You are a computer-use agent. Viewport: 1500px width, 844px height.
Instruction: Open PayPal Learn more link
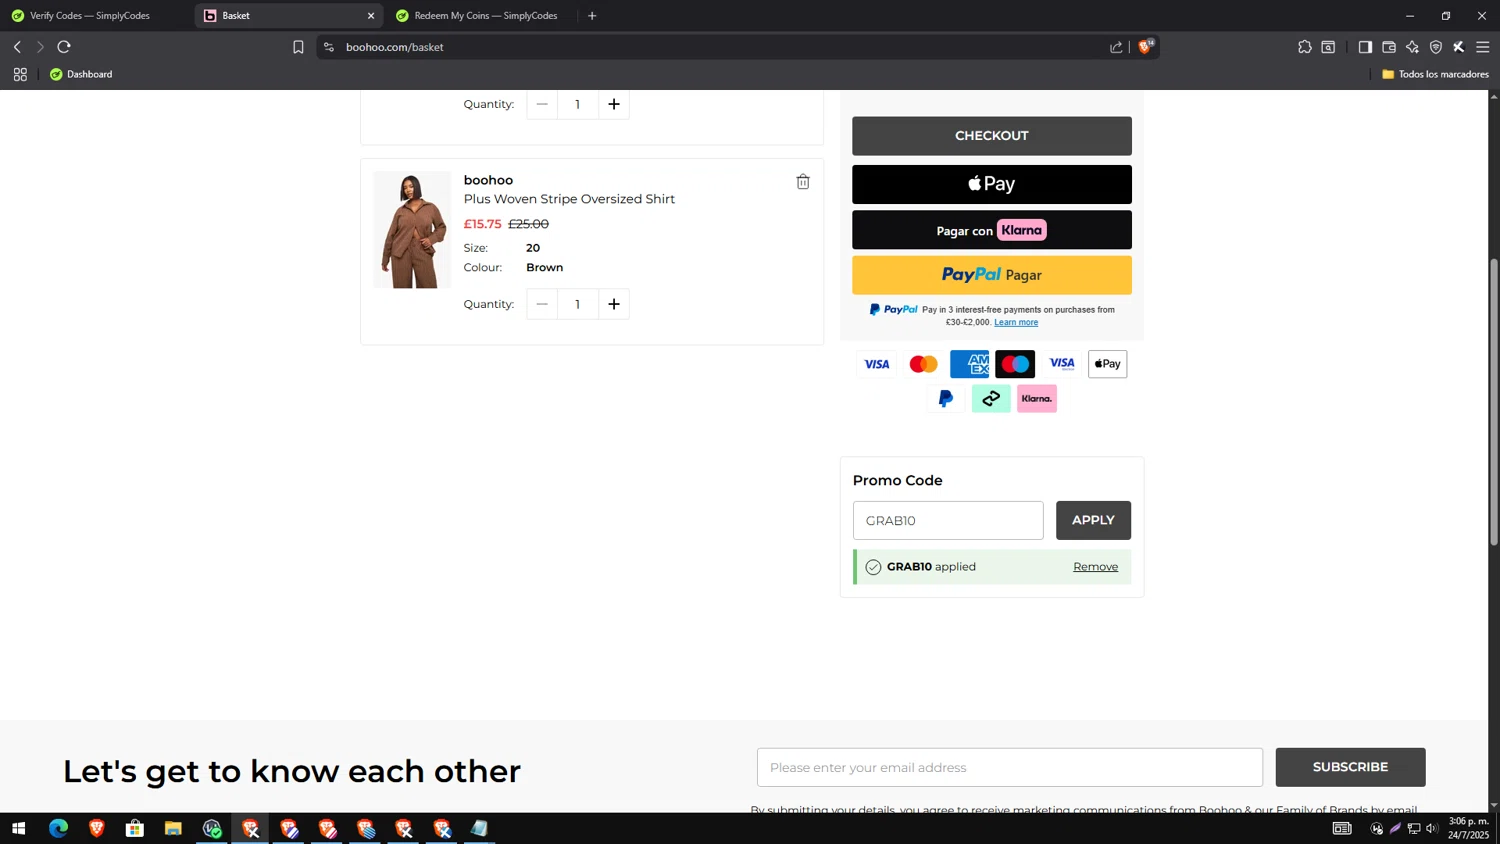pyautogui.click(x=1016, y=322)
